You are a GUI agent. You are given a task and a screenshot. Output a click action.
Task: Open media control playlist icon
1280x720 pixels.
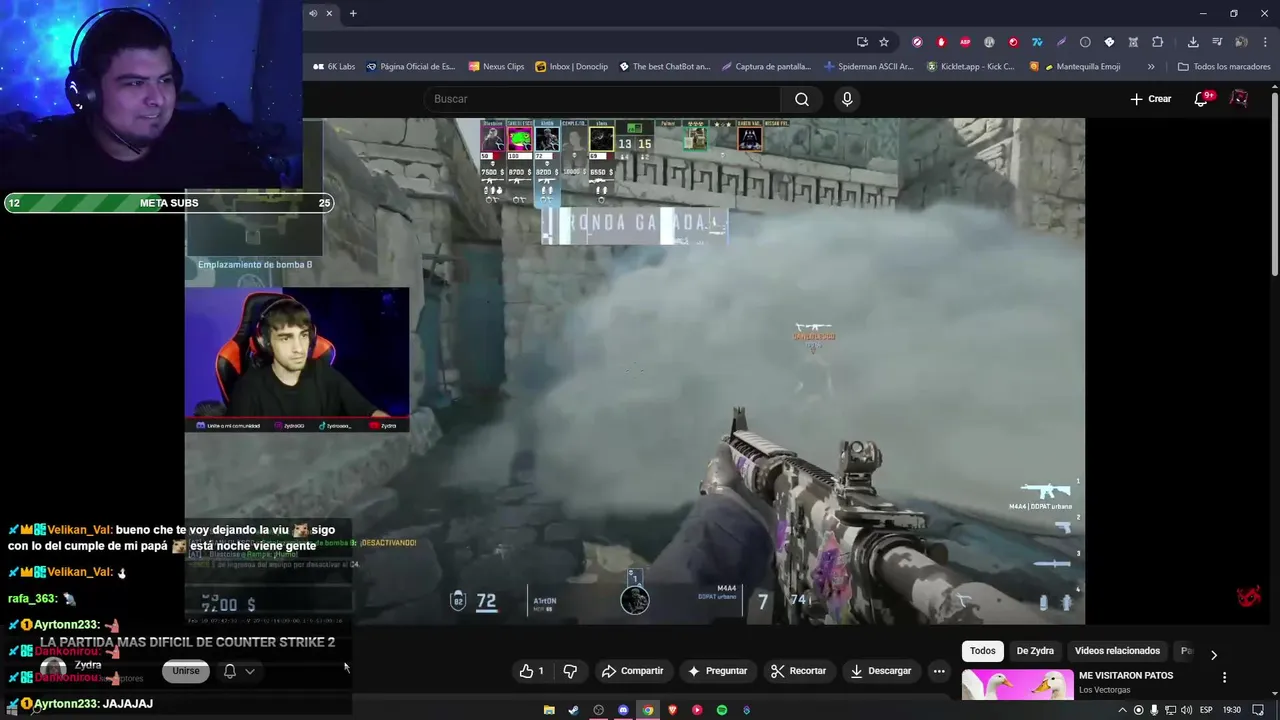click(1217, 42)
